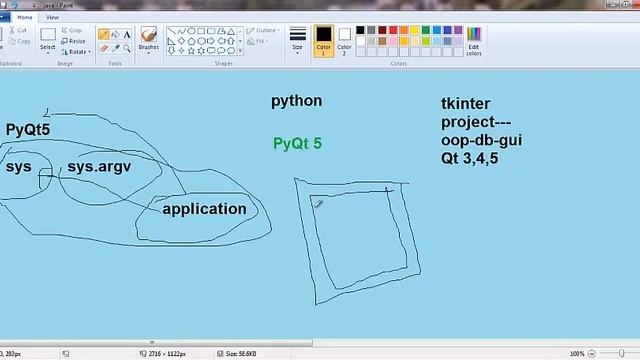Choose the Oval callout shape
The height and width of the screenshot is (360, 640).
point(221,51)
